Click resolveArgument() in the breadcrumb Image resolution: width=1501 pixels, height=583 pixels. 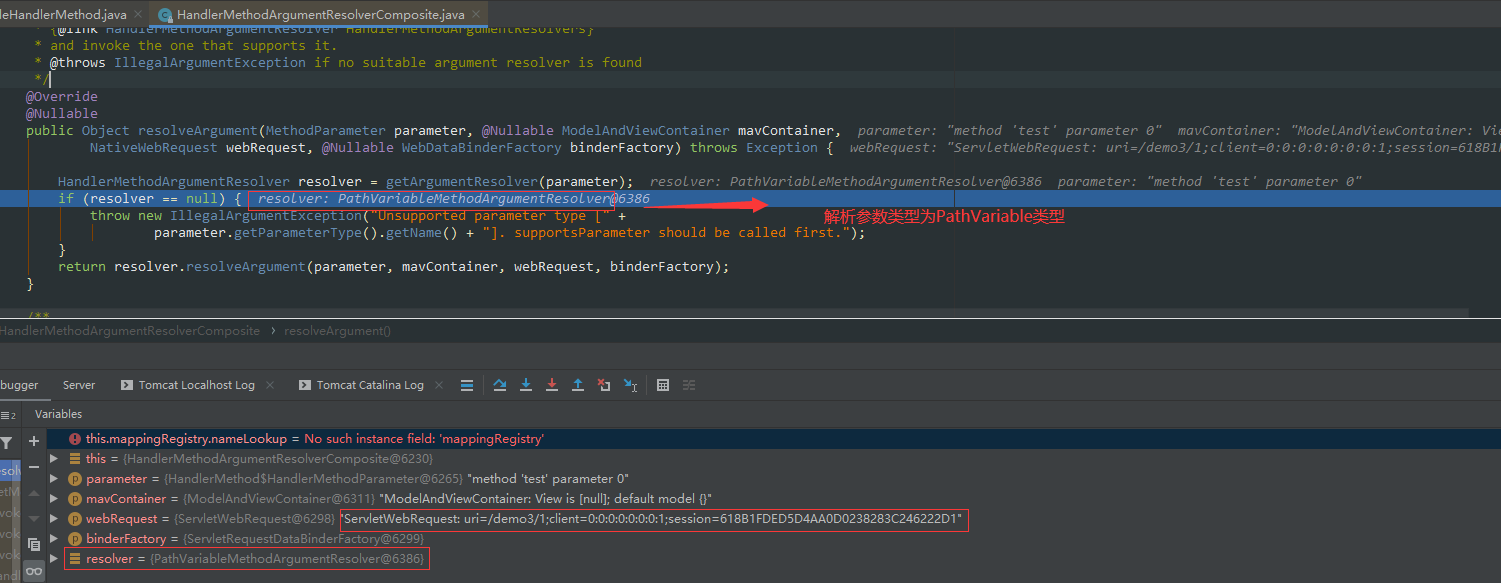click(x=338, y=331)
